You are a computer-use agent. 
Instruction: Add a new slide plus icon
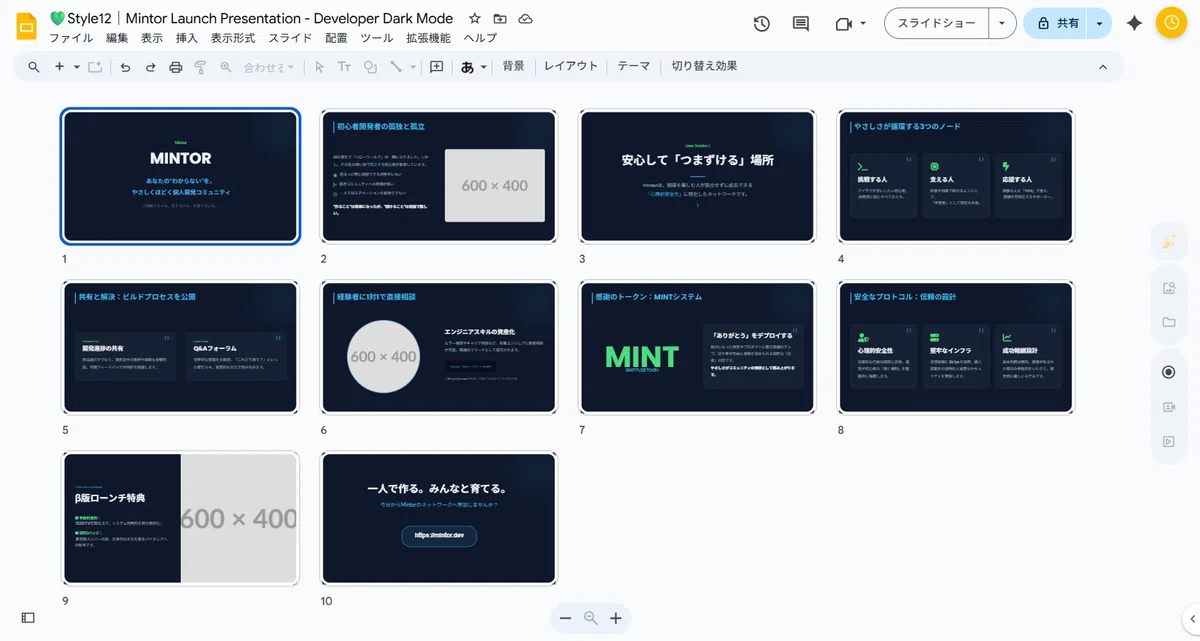(x=59, y=67)
